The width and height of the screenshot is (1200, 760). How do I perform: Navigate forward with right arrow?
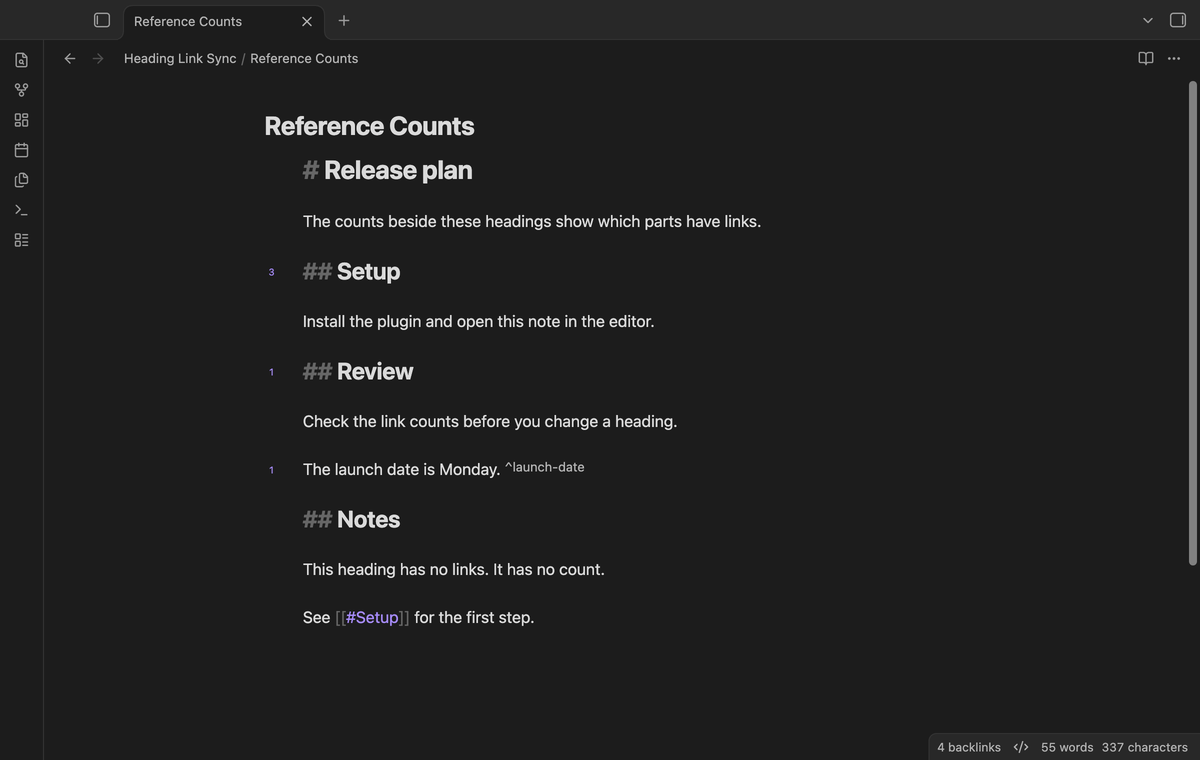(98, 58)
